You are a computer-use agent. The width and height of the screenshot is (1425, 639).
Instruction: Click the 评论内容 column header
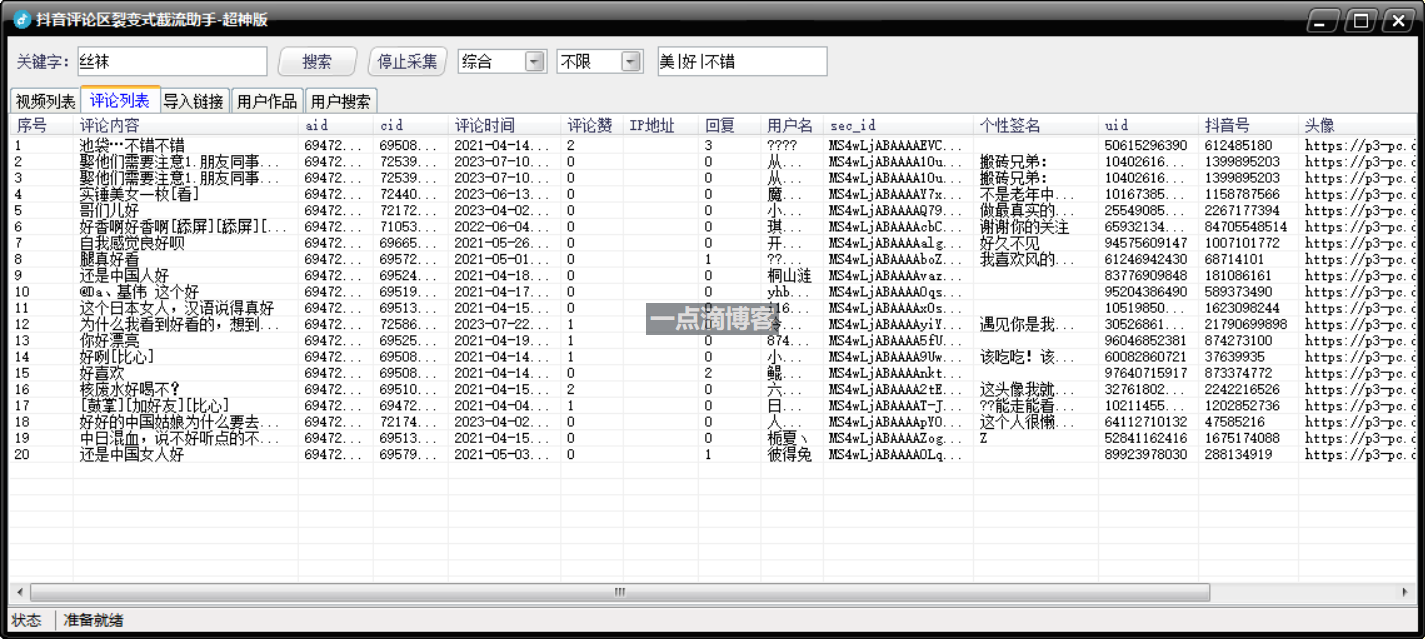[x=185, y=125]
